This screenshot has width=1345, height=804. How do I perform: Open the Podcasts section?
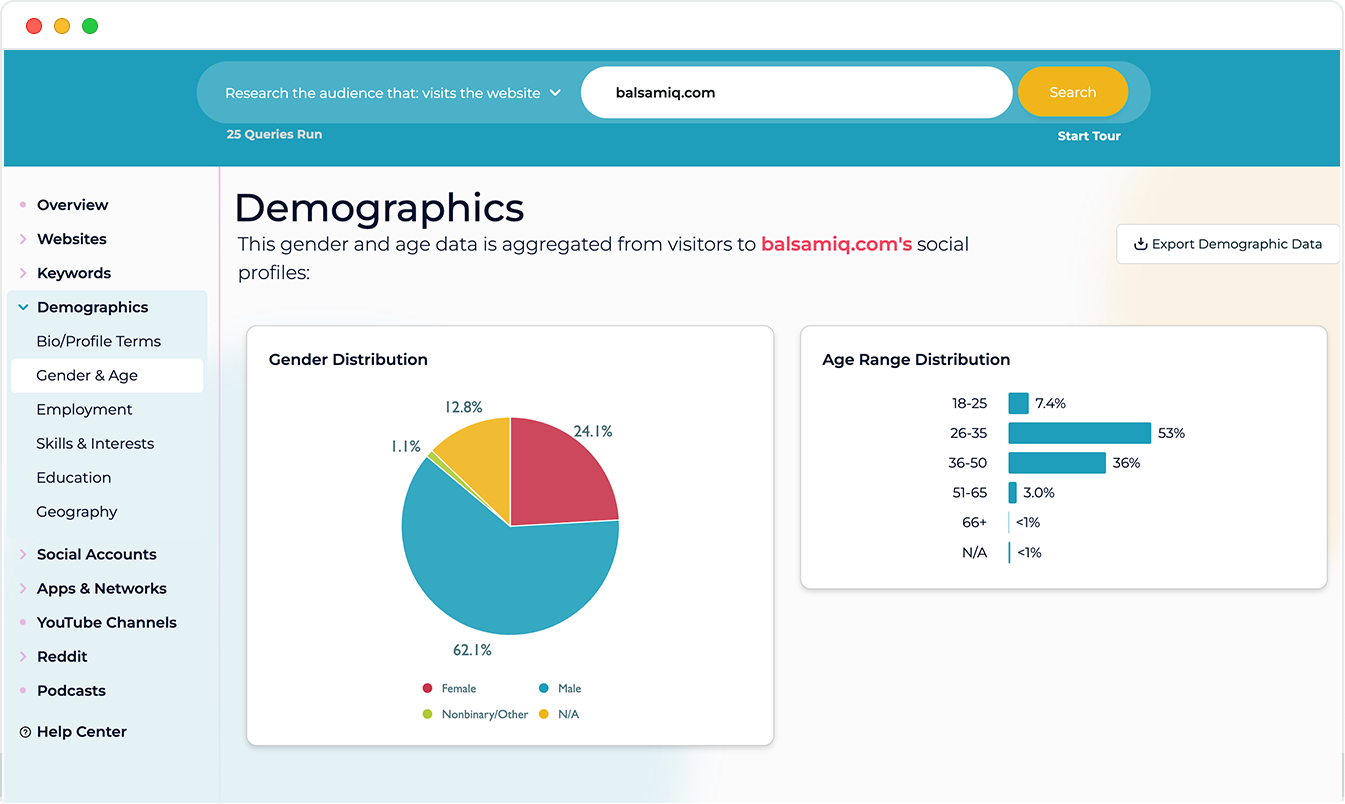click(71, 690)
